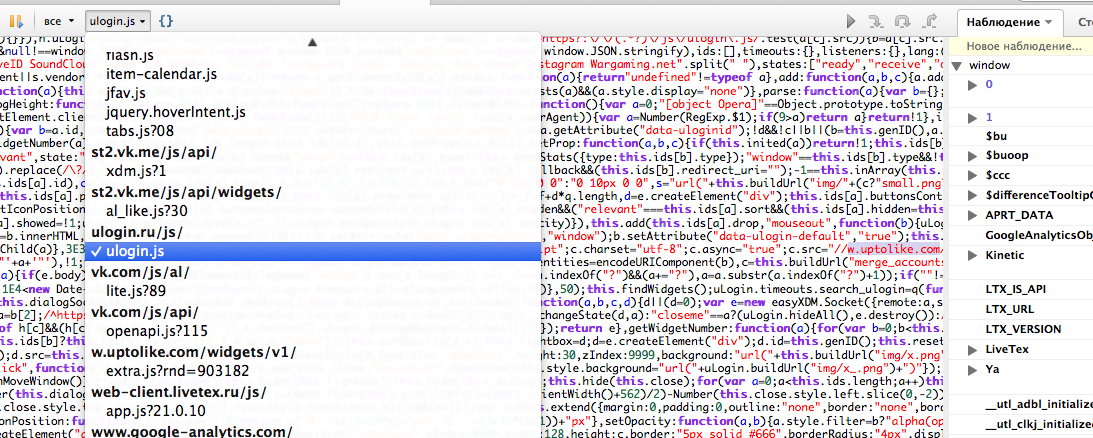The image size is (1093, 438).
Task: Expand the APRT_DATA property
Action: (974, 216)
